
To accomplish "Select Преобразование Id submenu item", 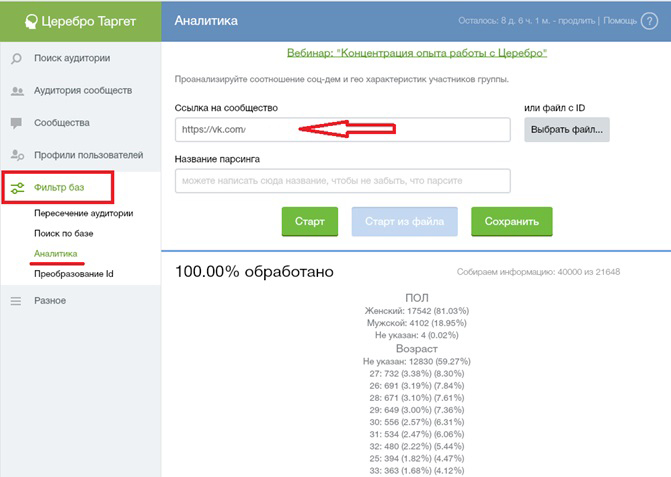I will click(74, 274).
